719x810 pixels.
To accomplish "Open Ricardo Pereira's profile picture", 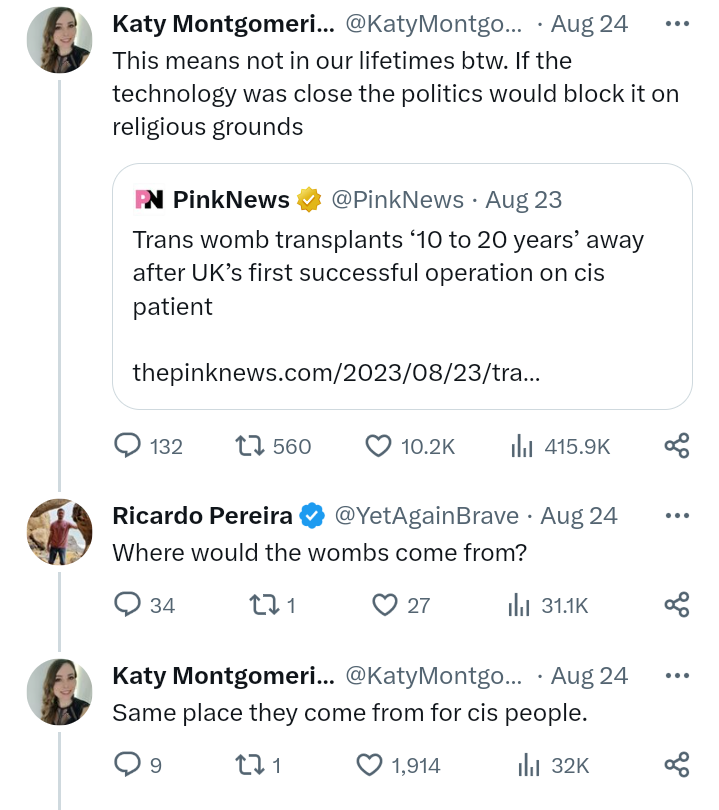I will (x=59, y=531).
